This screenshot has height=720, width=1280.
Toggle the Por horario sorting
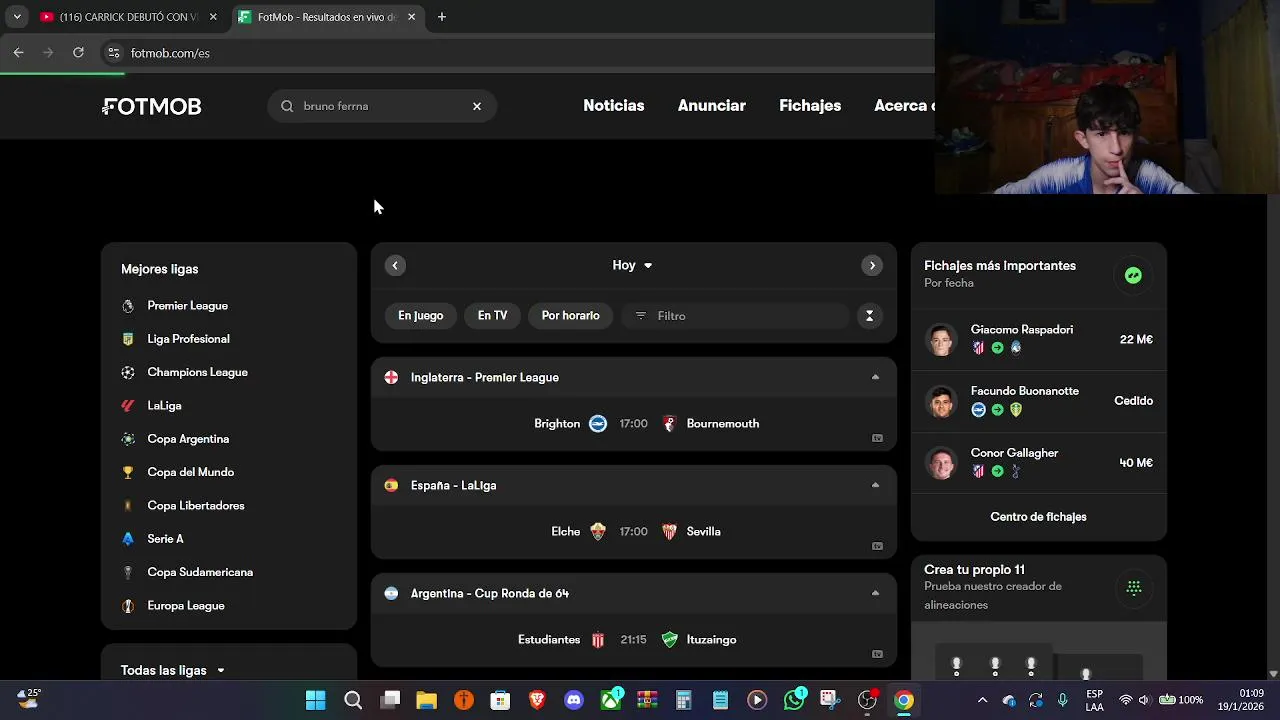pos(571,315)
